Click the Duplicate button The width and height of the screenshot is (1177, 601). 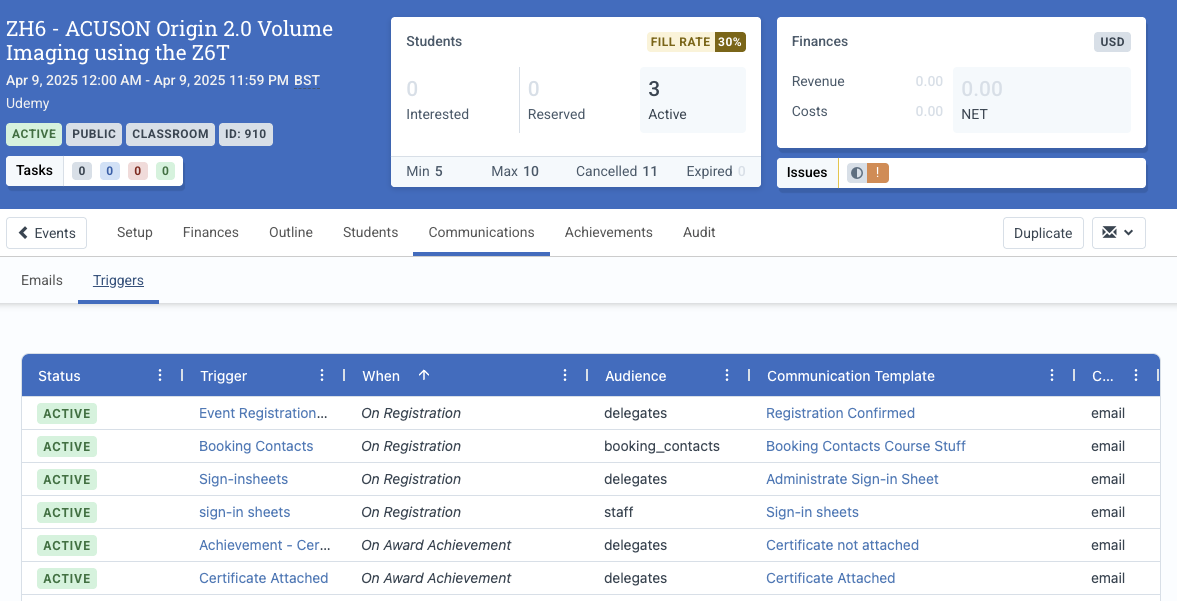1043,233
